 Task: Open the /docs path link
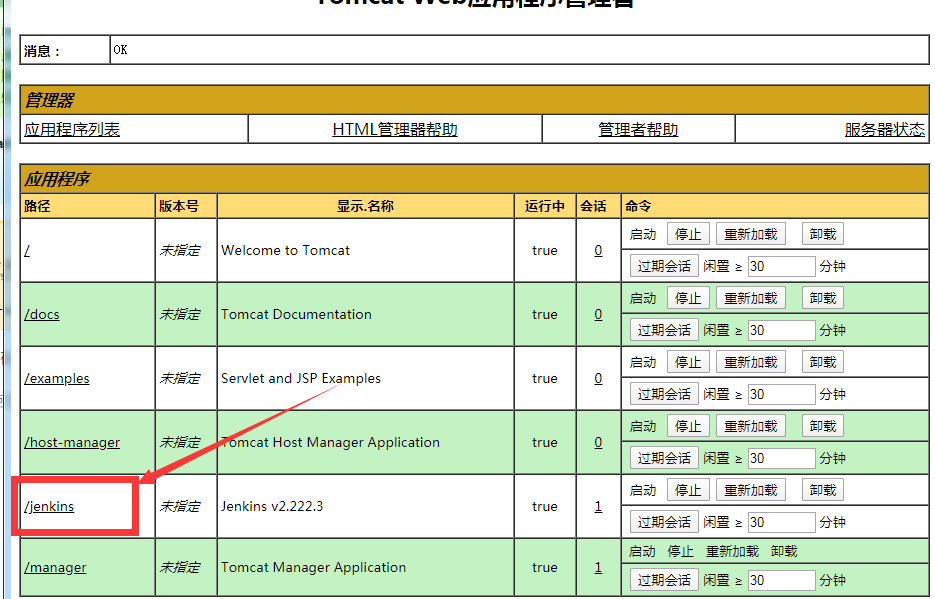point(42,314)
